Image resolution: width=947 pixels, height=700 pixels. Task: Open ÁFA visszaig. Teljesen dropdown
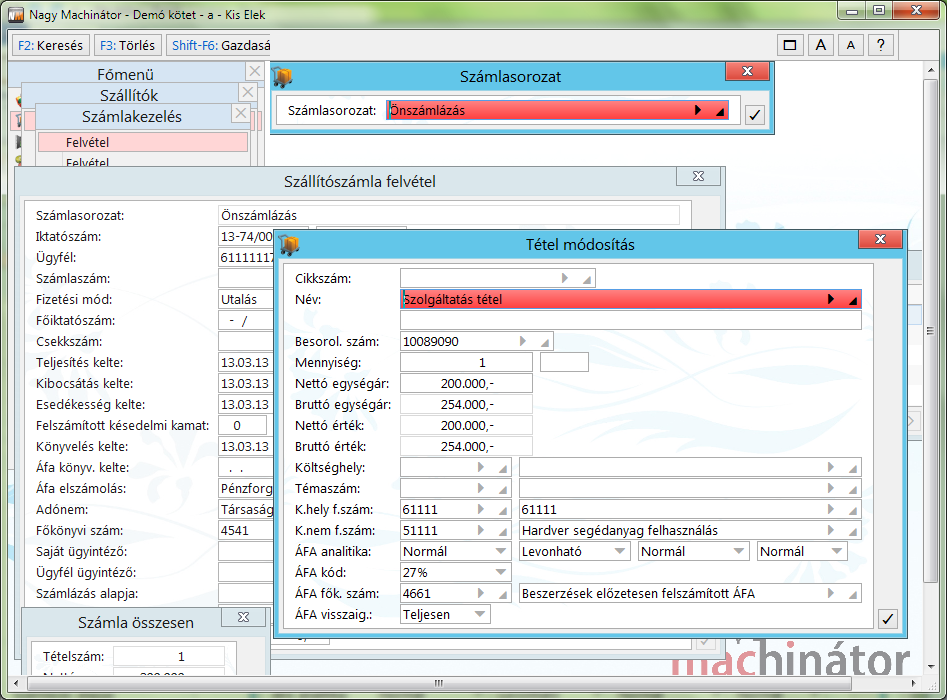(480, 614)
